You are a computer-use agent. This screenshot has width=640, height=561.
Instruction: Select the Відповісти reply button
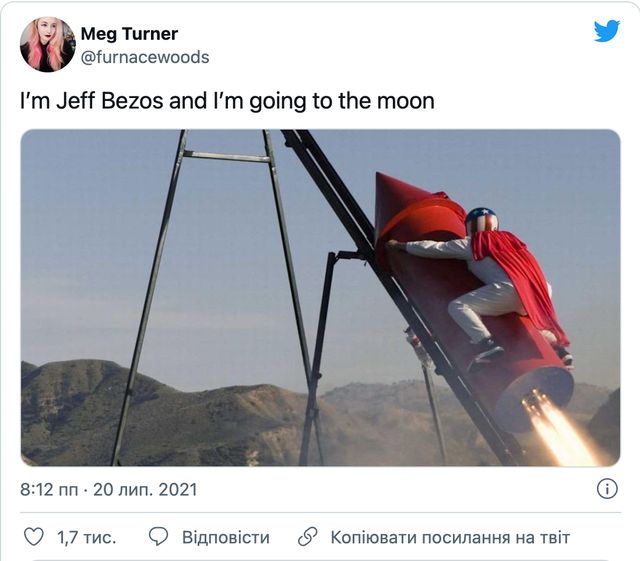coord(226,537)
